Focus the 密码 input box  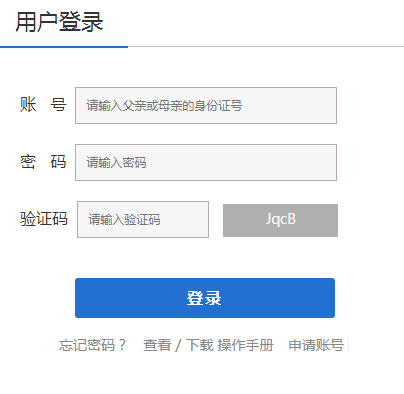point(206,162)
